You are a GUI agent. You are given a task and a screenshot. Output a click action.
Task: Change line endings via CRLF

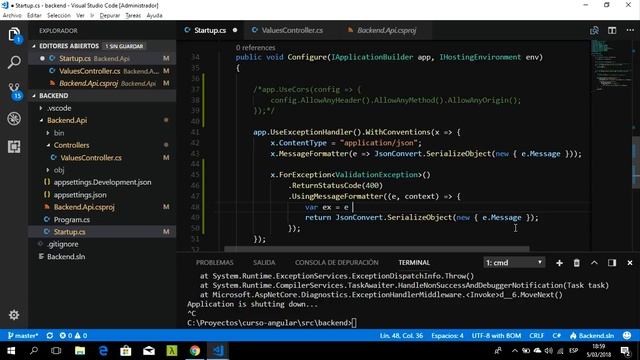tap(536, 336)
